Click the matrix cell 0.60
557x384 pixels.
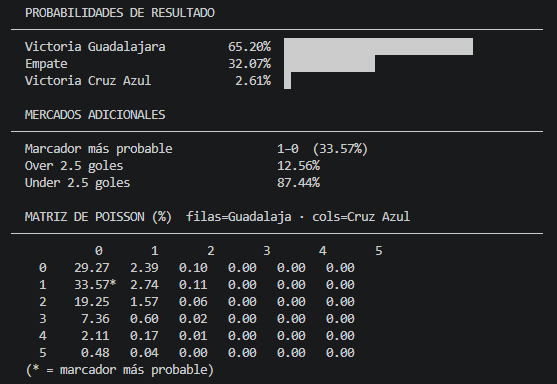(x=144, y=319)
